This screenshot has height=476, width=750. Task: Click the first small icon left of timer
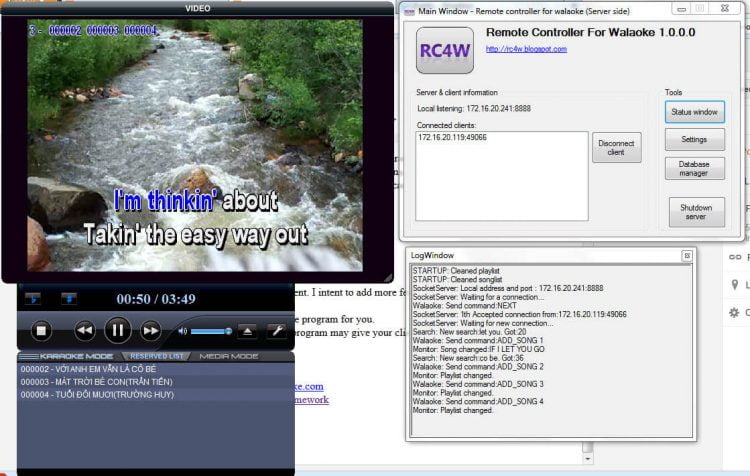pyautogui.click(x=33, y=299)
